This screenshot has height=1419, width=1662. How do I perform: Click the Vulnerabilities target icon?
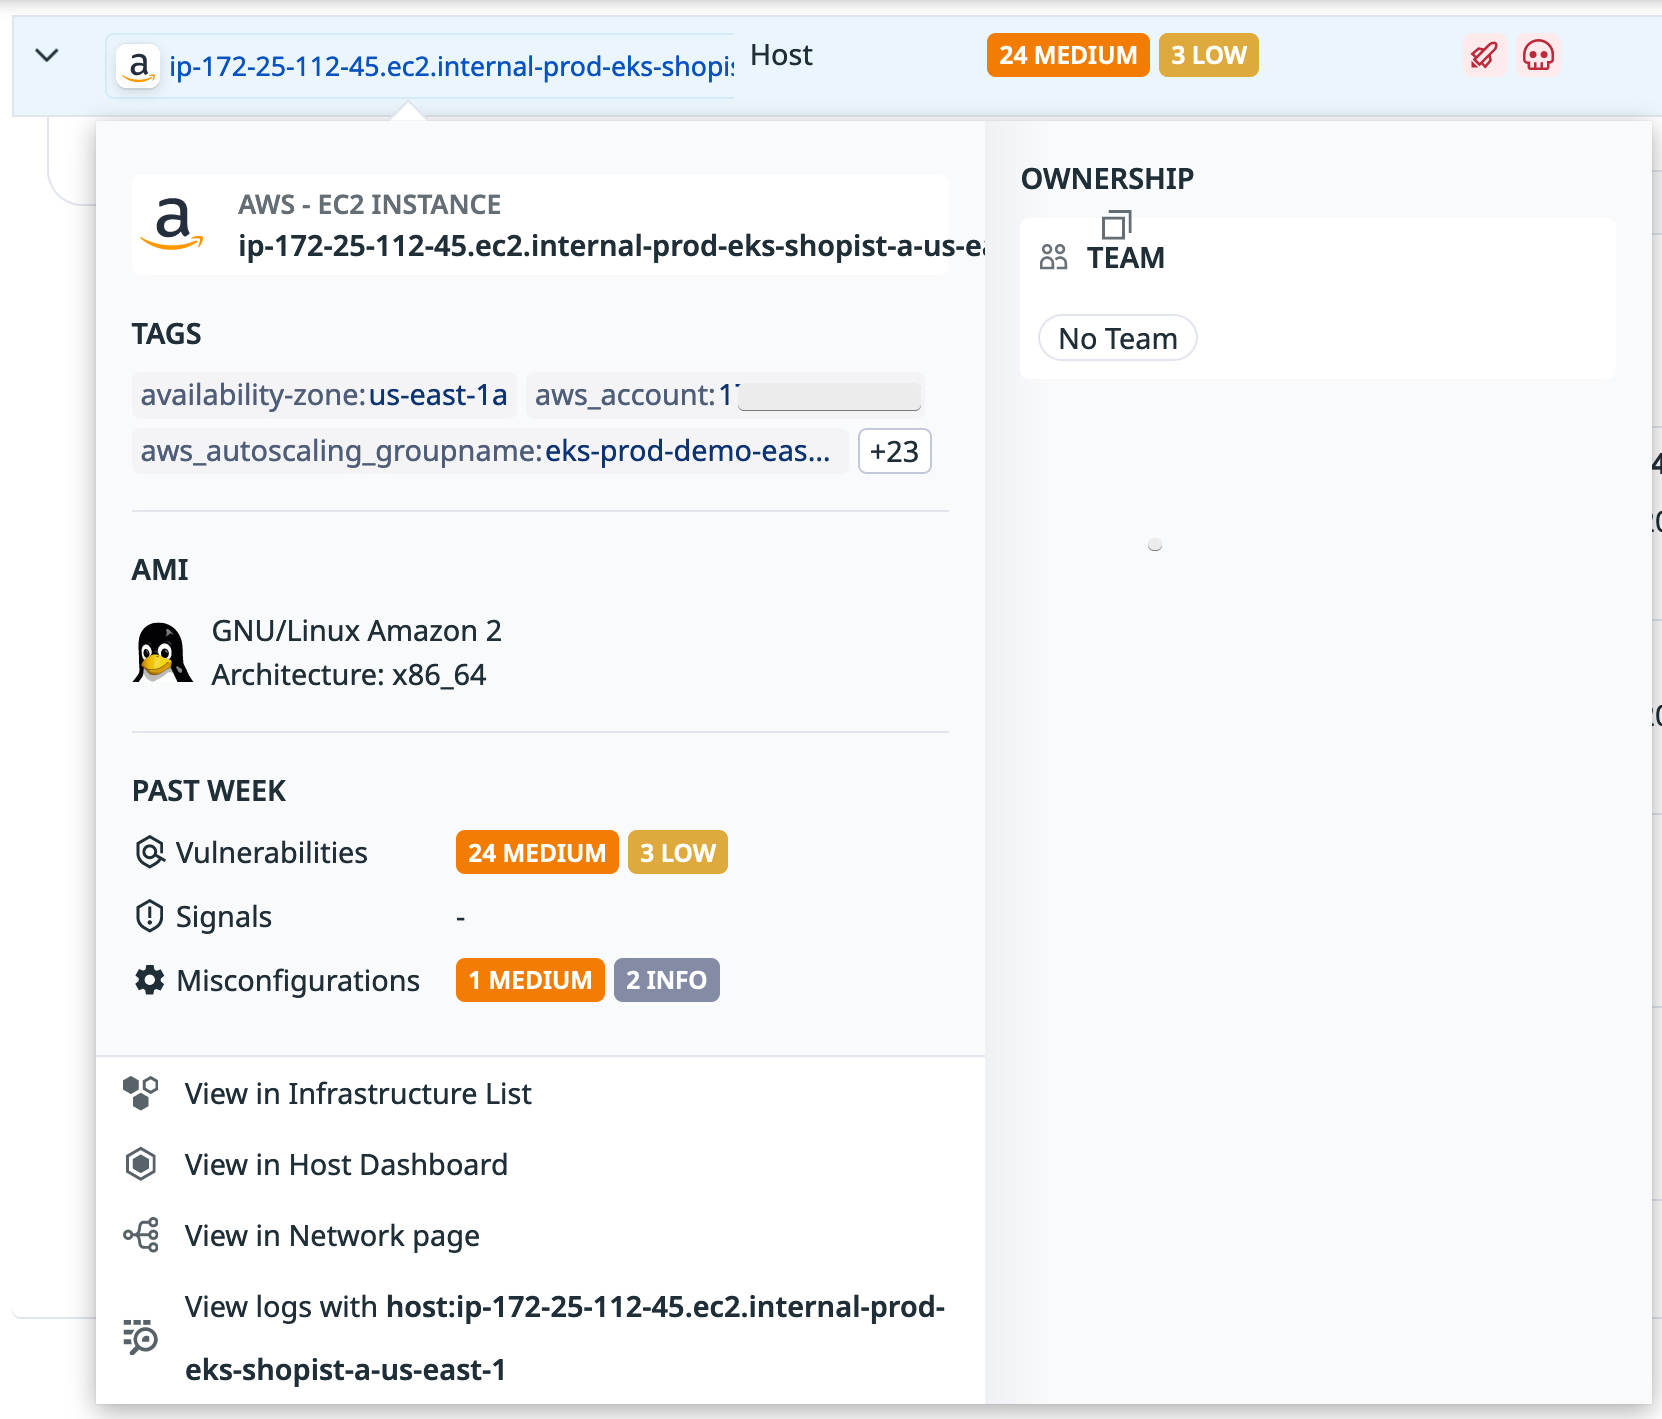pos(149,852)
